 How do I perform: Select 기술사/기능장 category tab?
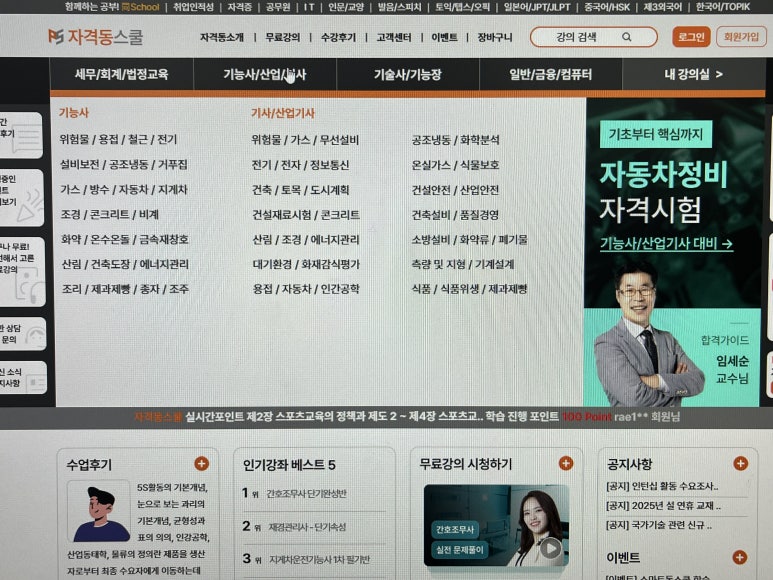pyautogui.click(x=408, y=74)
